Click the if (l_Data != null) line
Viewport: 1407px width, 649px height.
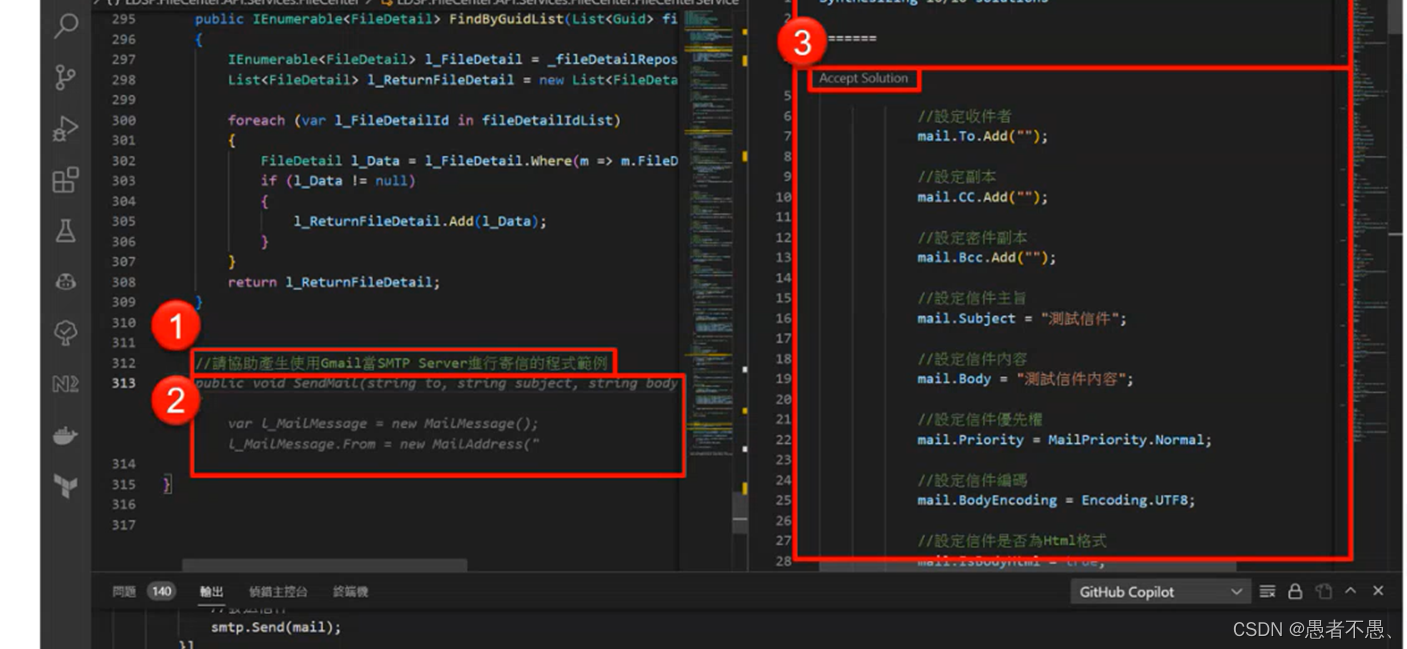click(x=337, y=181)
